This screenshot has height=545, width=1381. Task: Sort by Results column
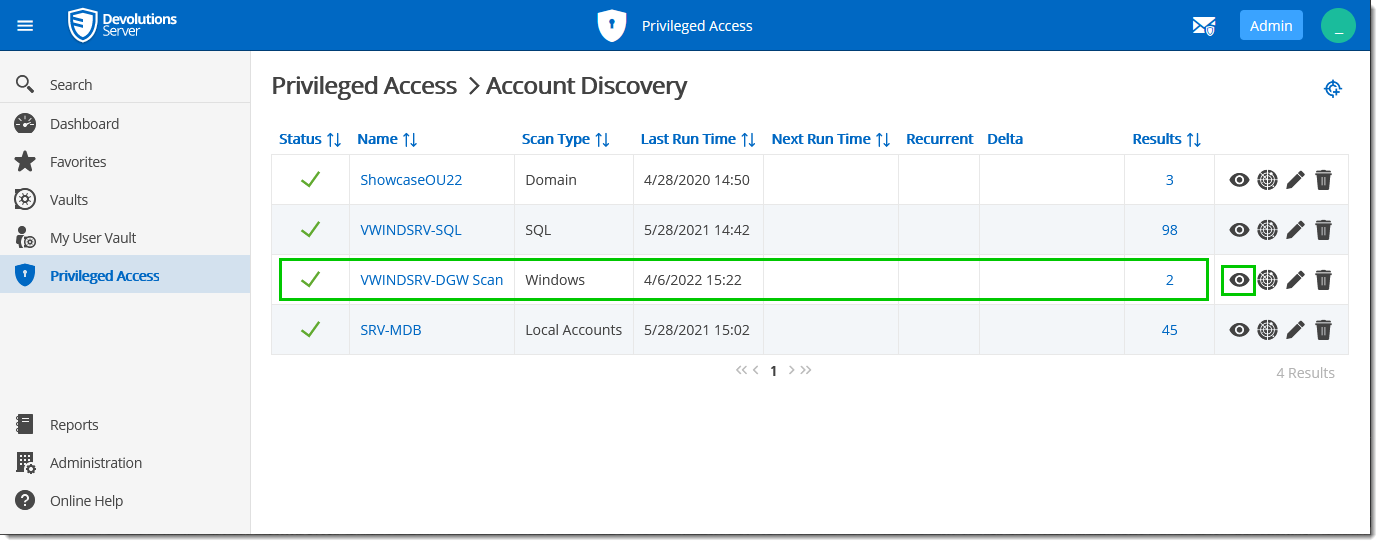pyautogui.click(x=1166, y=139)
